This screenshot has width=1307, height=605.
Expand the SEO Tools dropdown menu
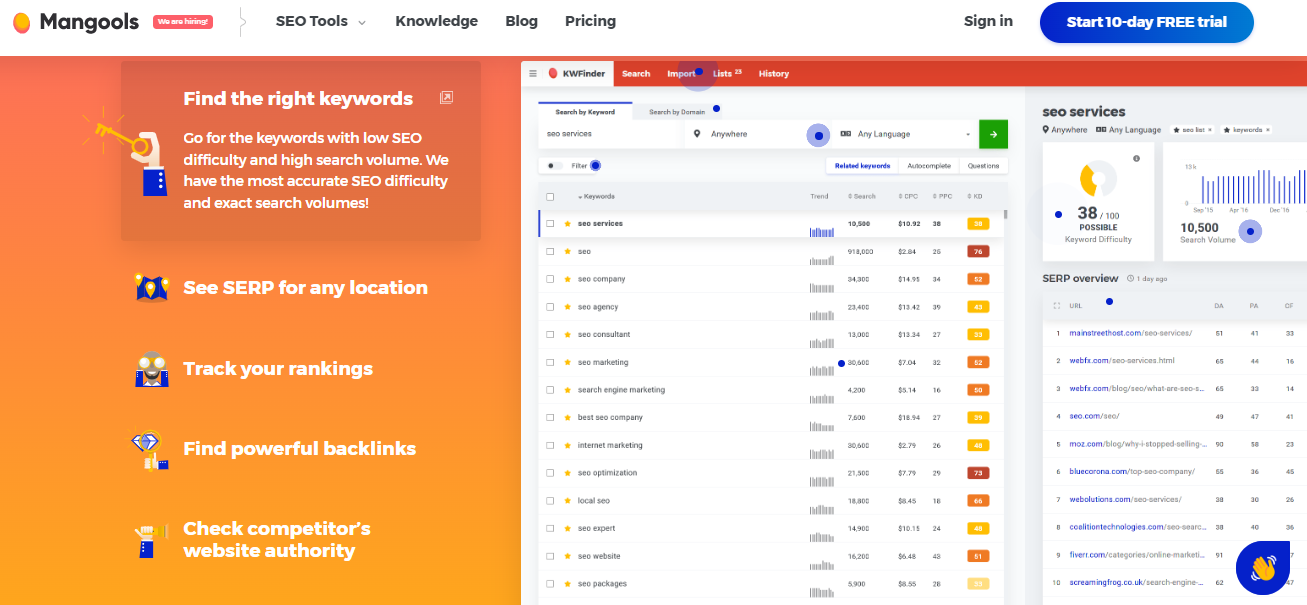pos(321,21)
